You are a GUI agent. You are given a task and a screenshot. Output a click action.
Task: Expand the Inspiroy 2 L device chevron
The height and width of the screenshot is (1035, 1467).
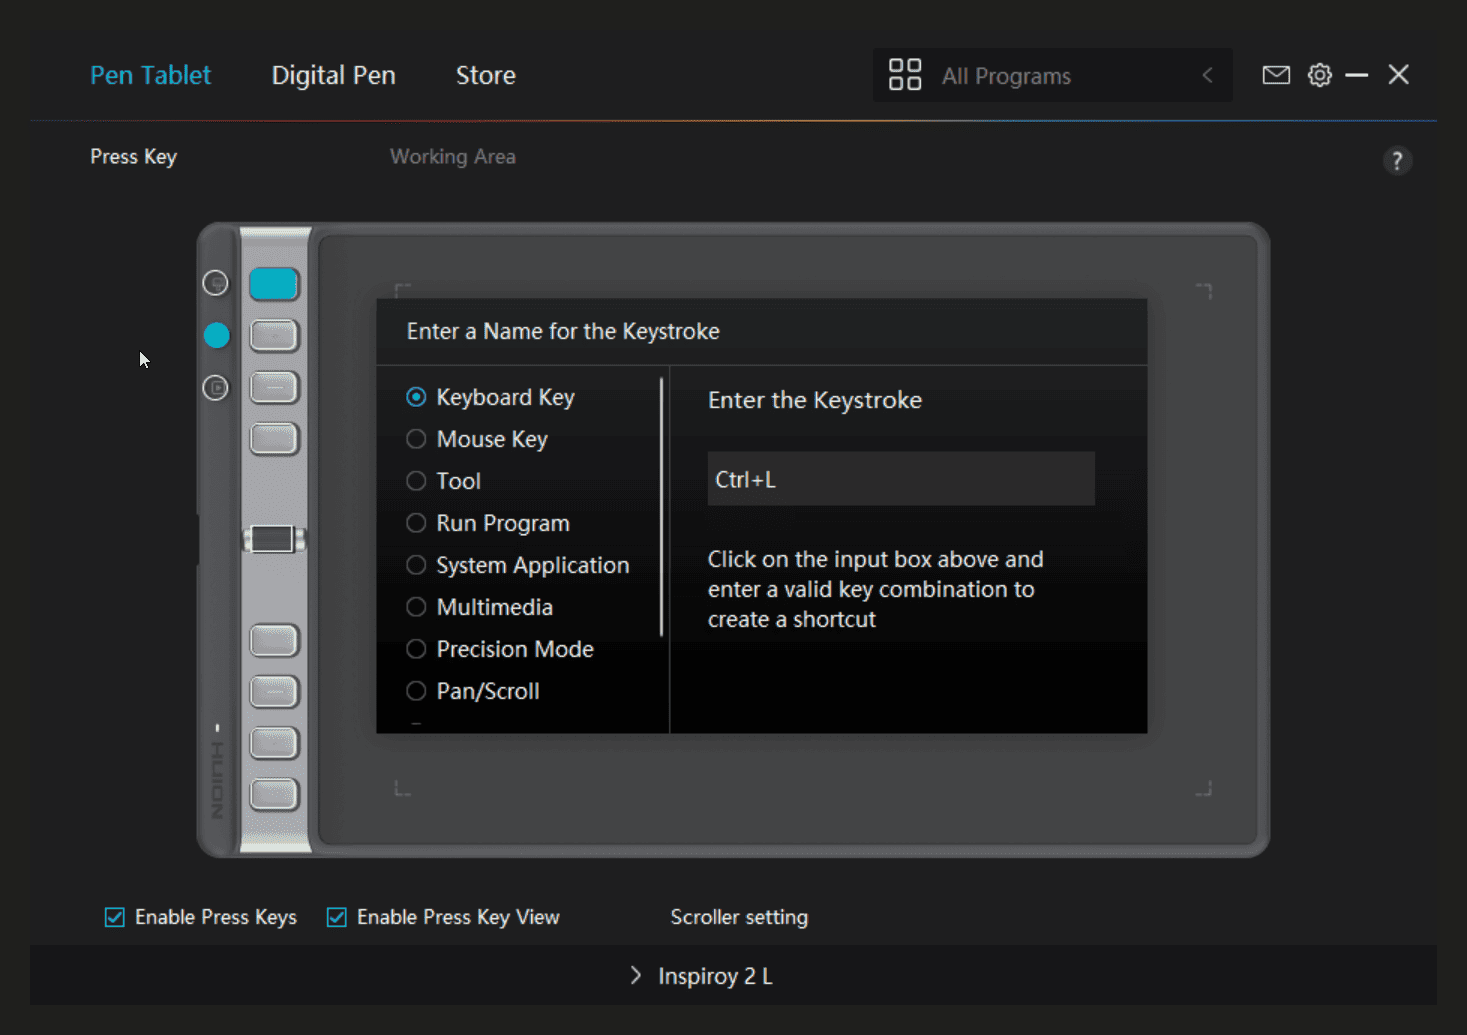pyautogui.click(x=636, y=975)
